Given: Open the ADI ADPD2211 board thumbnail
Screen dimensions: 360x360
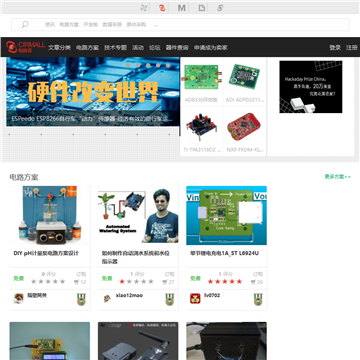Looking at the screenshot, I should coord(244,77).
